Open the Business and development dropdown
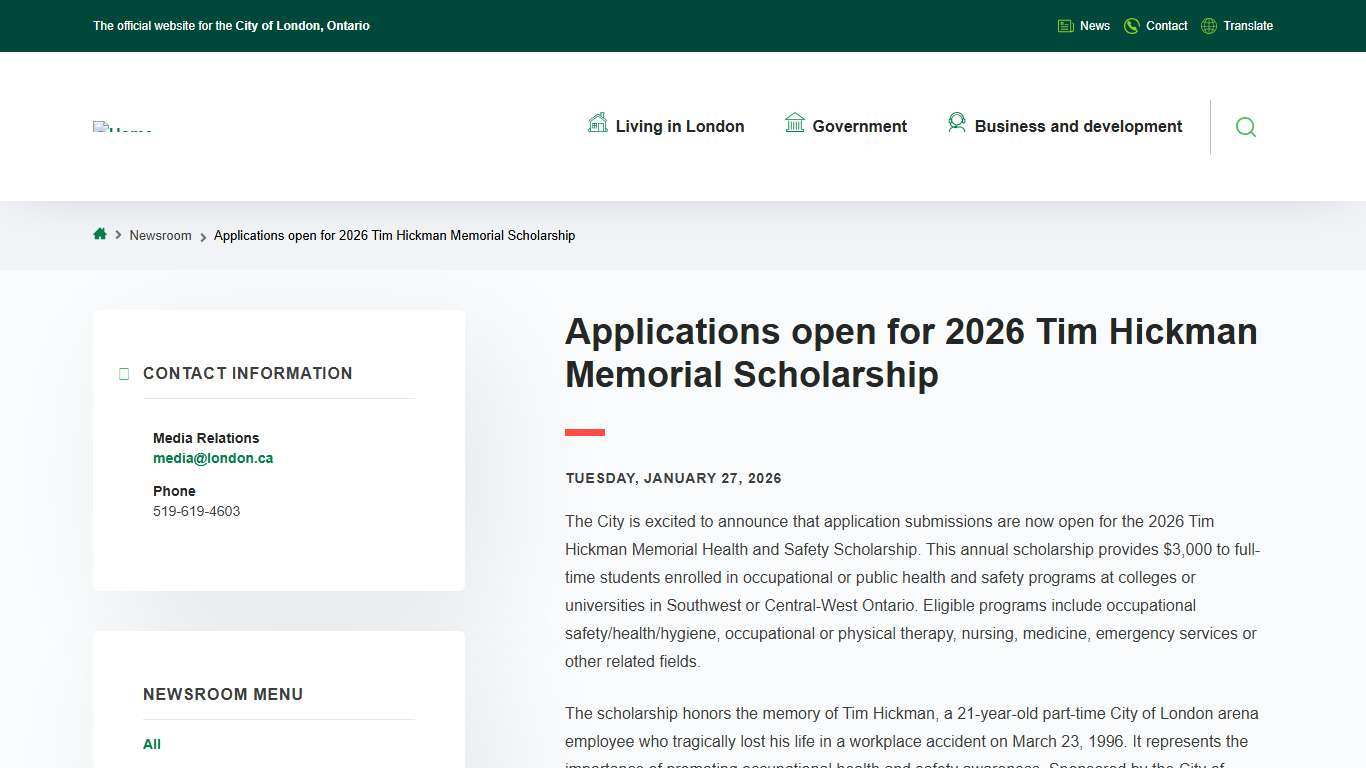The image size is (1366, 768). tap(1078, 126)
